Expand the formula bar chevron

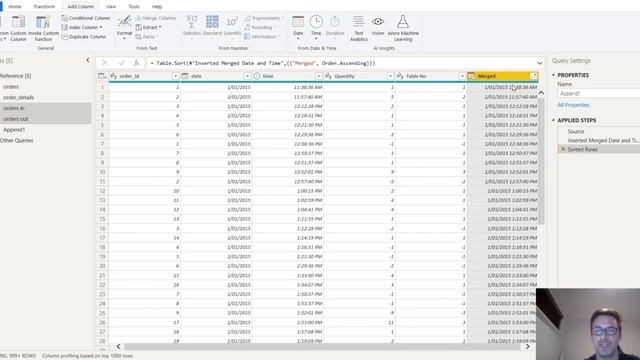coord(540,63)
